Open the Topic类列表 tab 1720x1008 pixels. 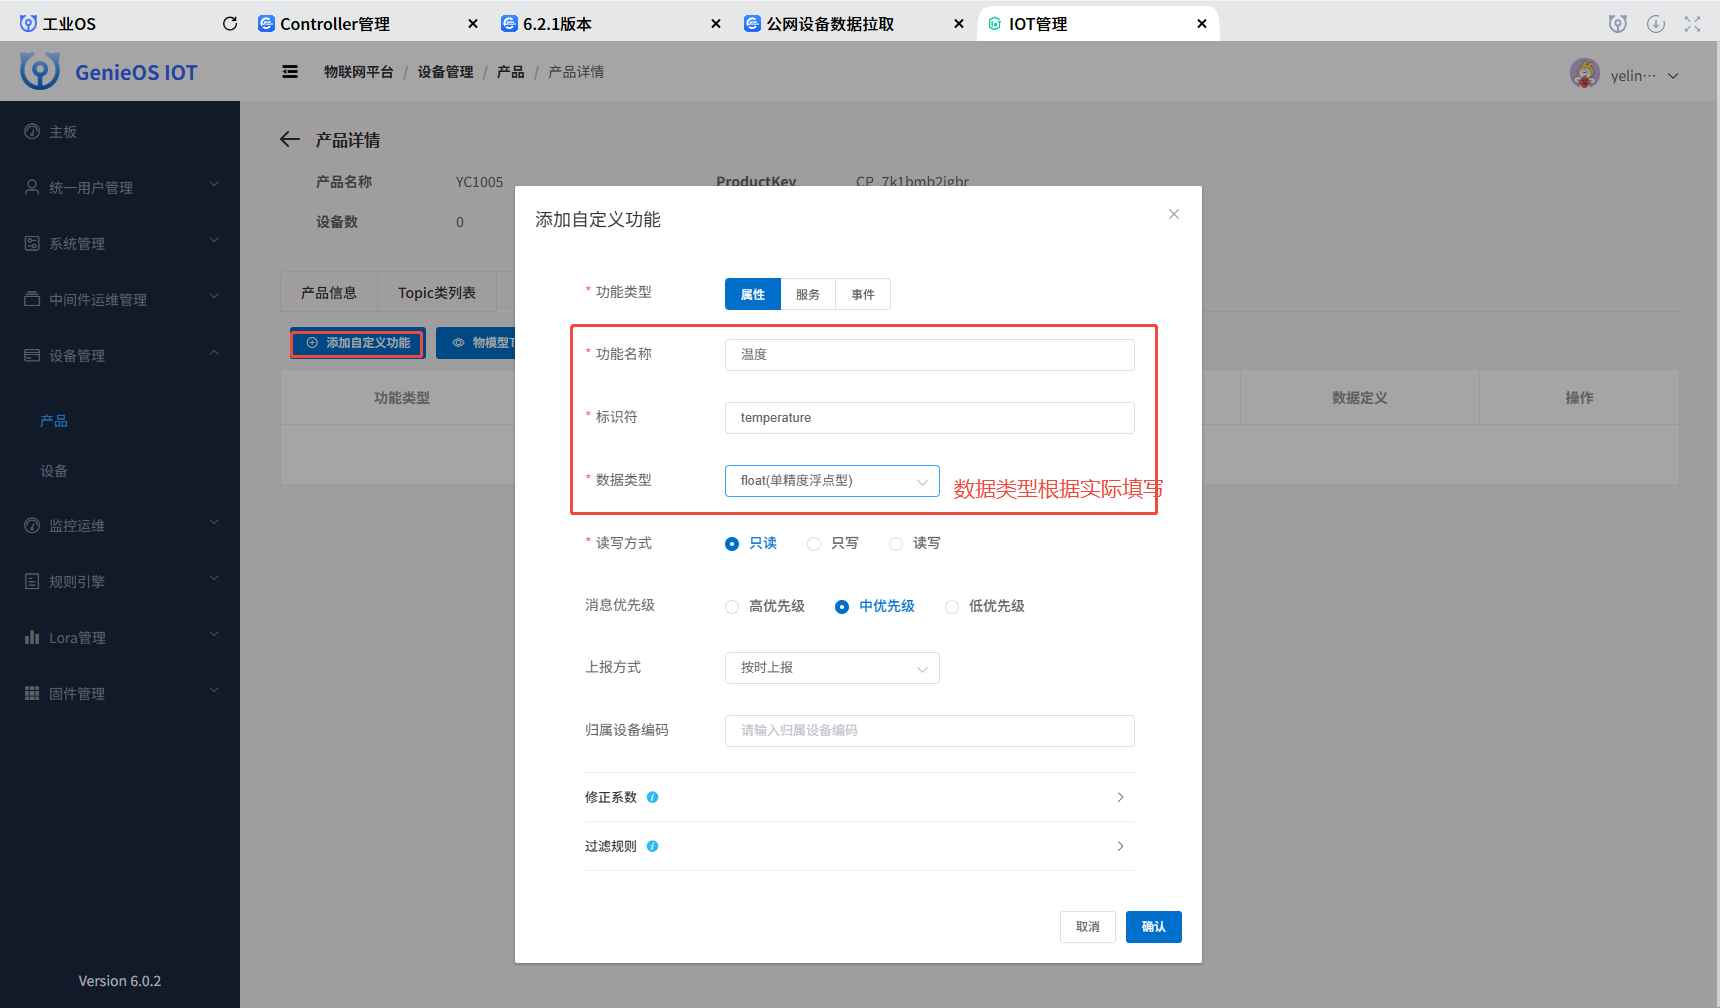(x=437, y=292)
